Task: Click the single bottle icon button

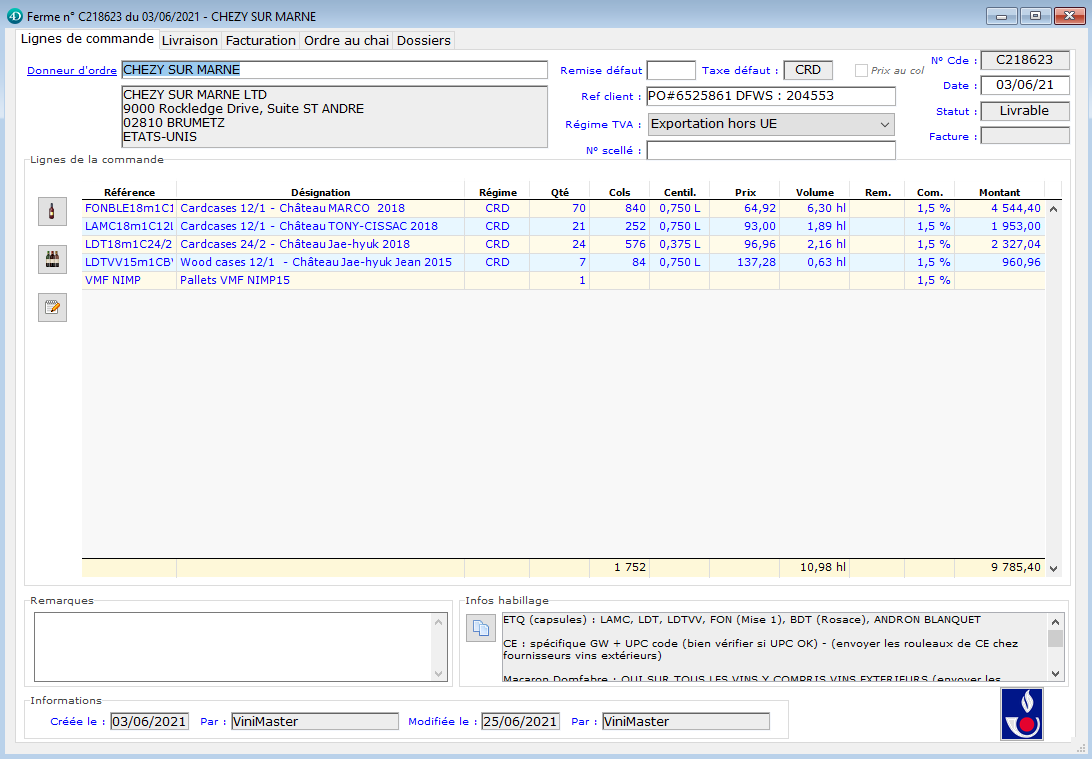Action: [52, 211]
